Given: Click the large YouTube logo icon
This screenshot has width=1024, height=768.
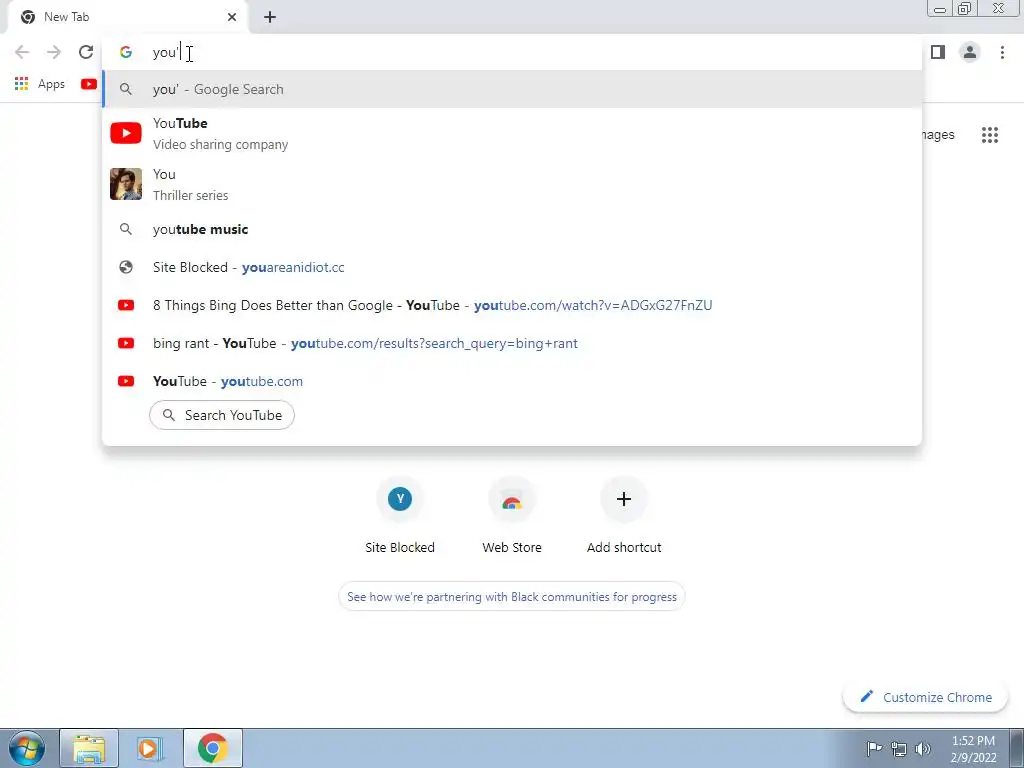Looking at the screenshot, I should pos(126,133).
